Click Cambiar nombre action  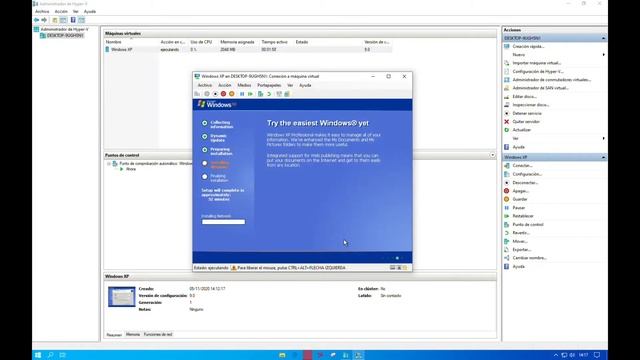(529, 258)
